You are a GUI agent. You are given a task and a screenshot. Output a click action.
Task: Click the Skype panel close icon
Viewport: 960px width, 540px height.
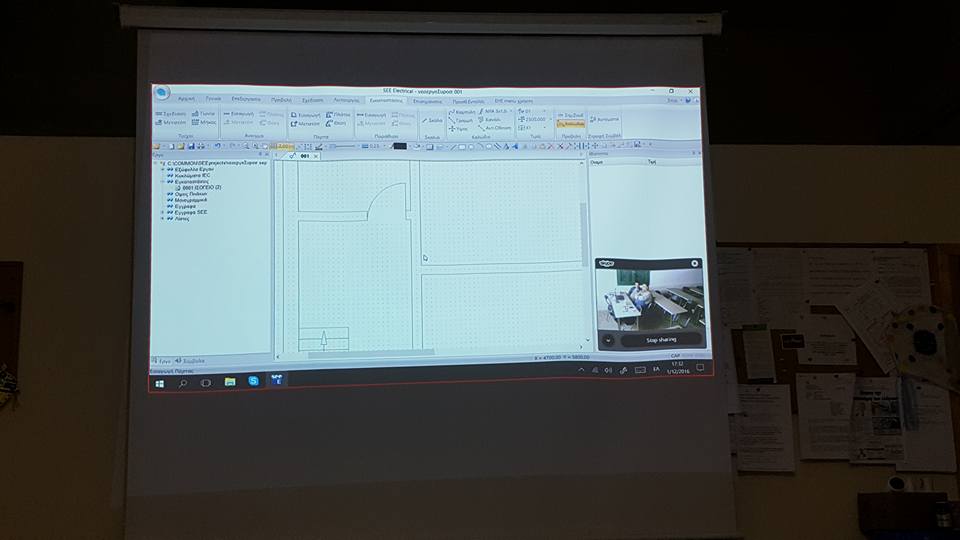pyautogui.click(x=695, y=263)
